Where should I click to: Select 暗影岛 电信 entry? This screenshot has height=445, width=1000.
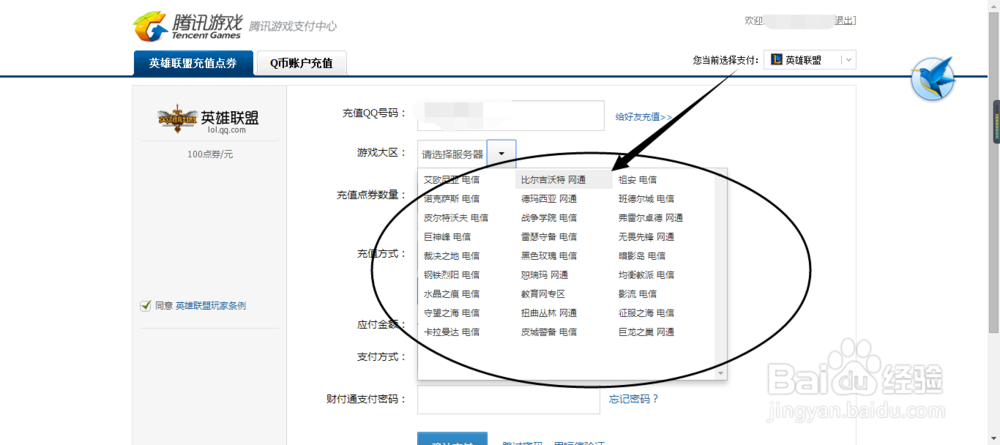coord(642,256)
